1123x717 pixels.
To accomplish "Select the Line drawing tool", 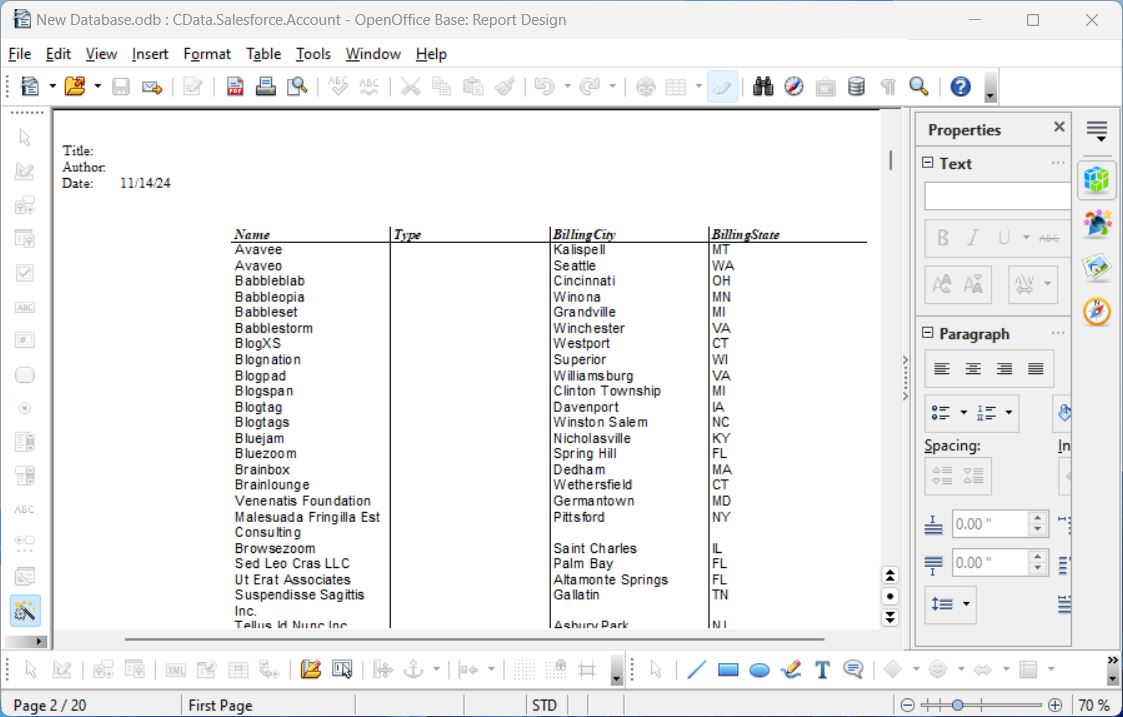I will point(696,670).
